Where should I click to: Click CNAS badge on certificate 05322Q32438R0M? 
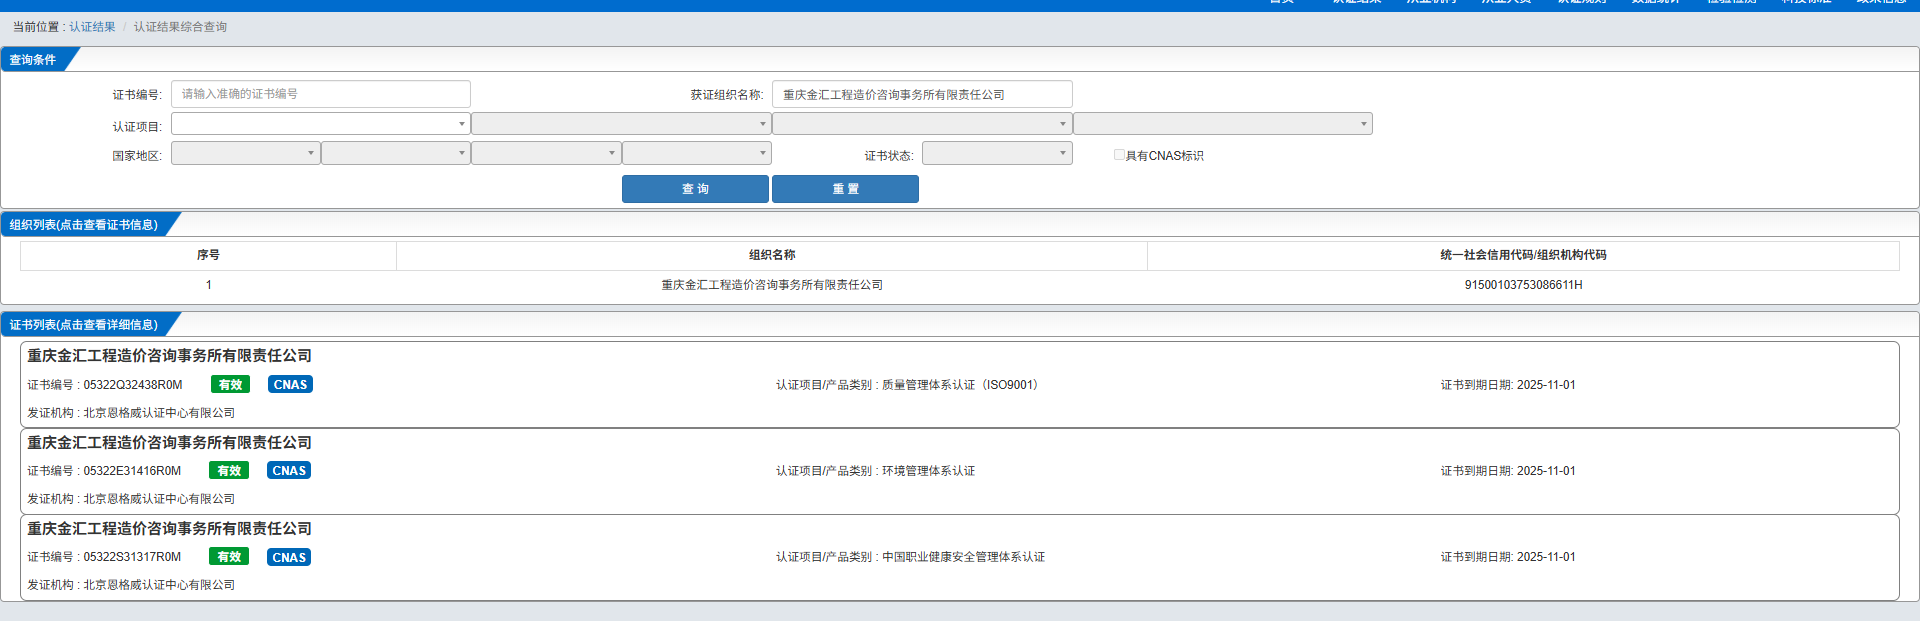pos(290,385)
